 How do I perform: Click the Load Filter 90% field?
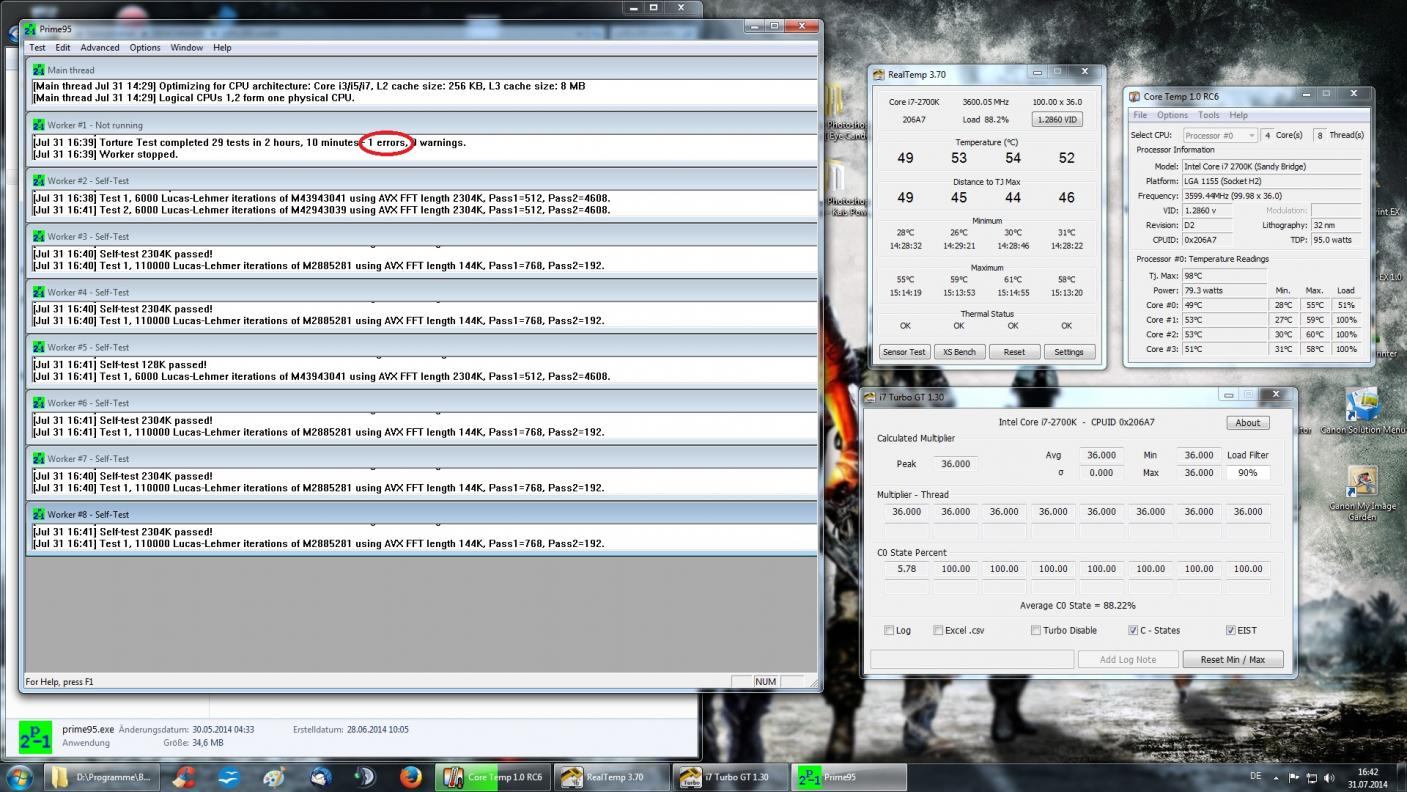click(x=1248, y=472)
